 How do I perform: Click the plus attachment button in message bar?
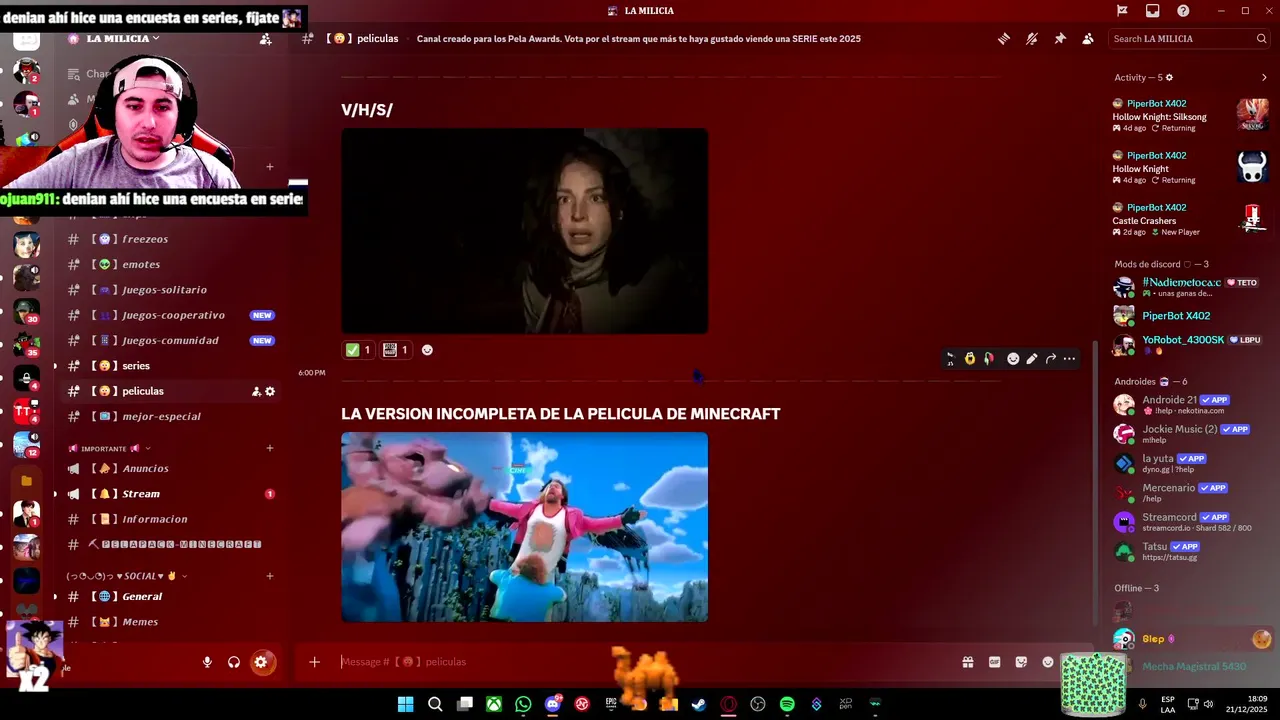(x=314, y=662)
